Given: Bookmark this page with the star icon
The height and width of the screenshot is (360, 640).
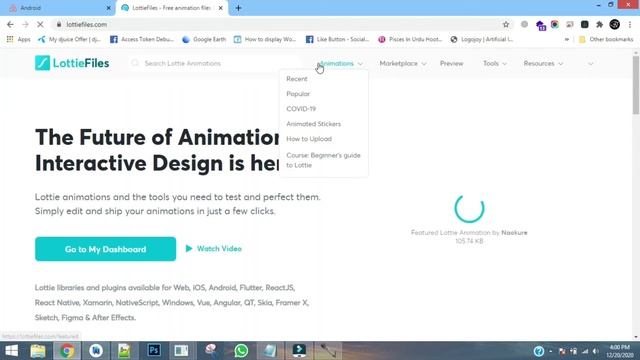Looking at the screenshot, I should pyautogui.click(x=506, y=24).
